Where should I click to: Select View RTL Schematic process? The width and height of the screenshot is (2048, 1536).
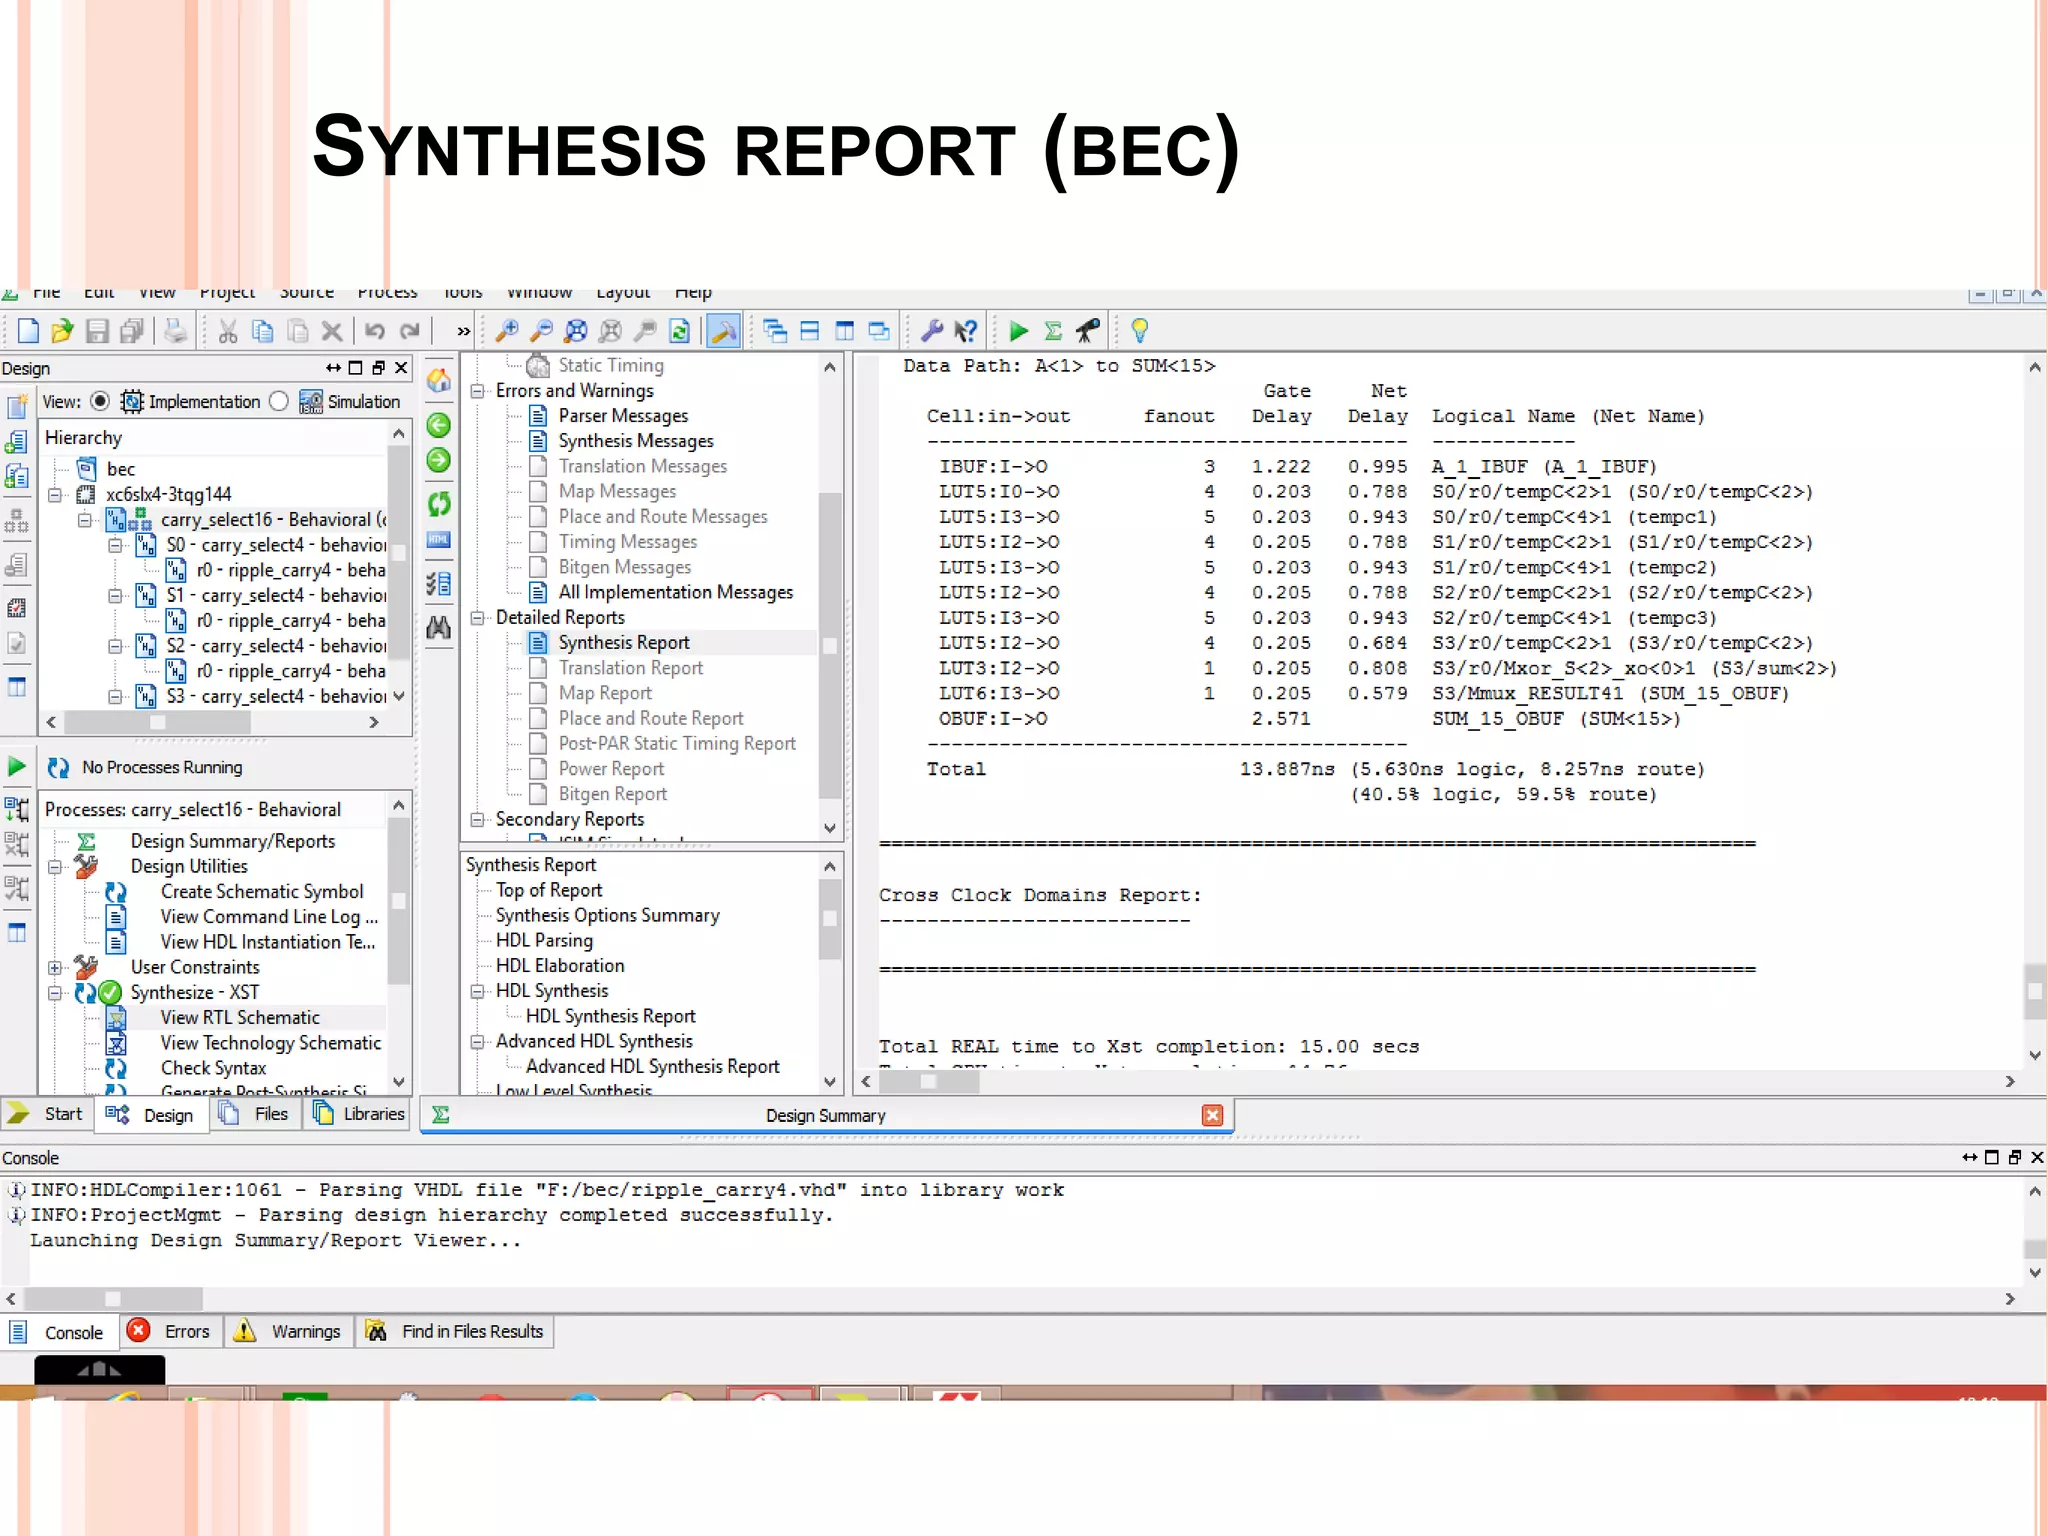(x=240, y=1018)
